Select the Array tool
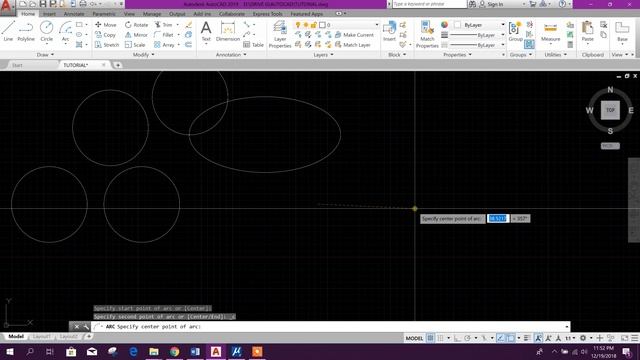Viewport: 640px width, 360px height. pos(164,45)
